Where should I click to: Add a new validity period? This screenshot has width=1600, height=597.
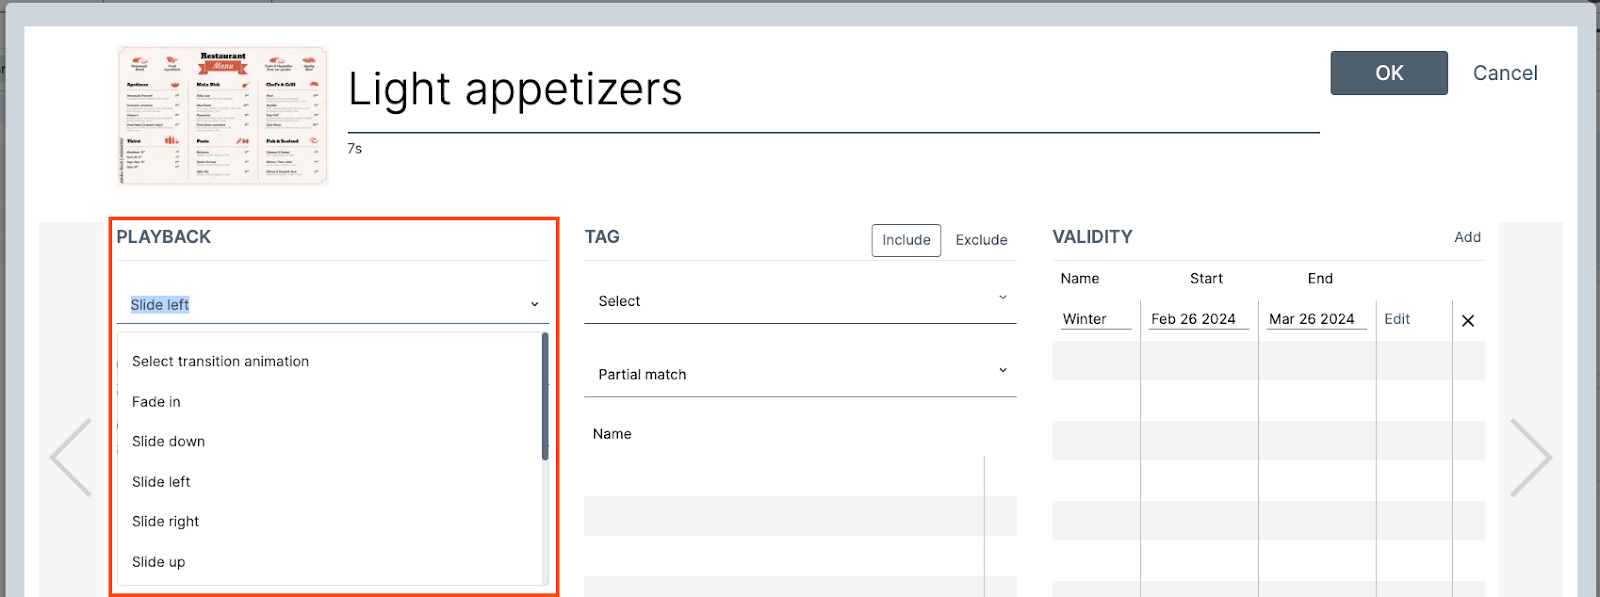[x=1467, y=237]
